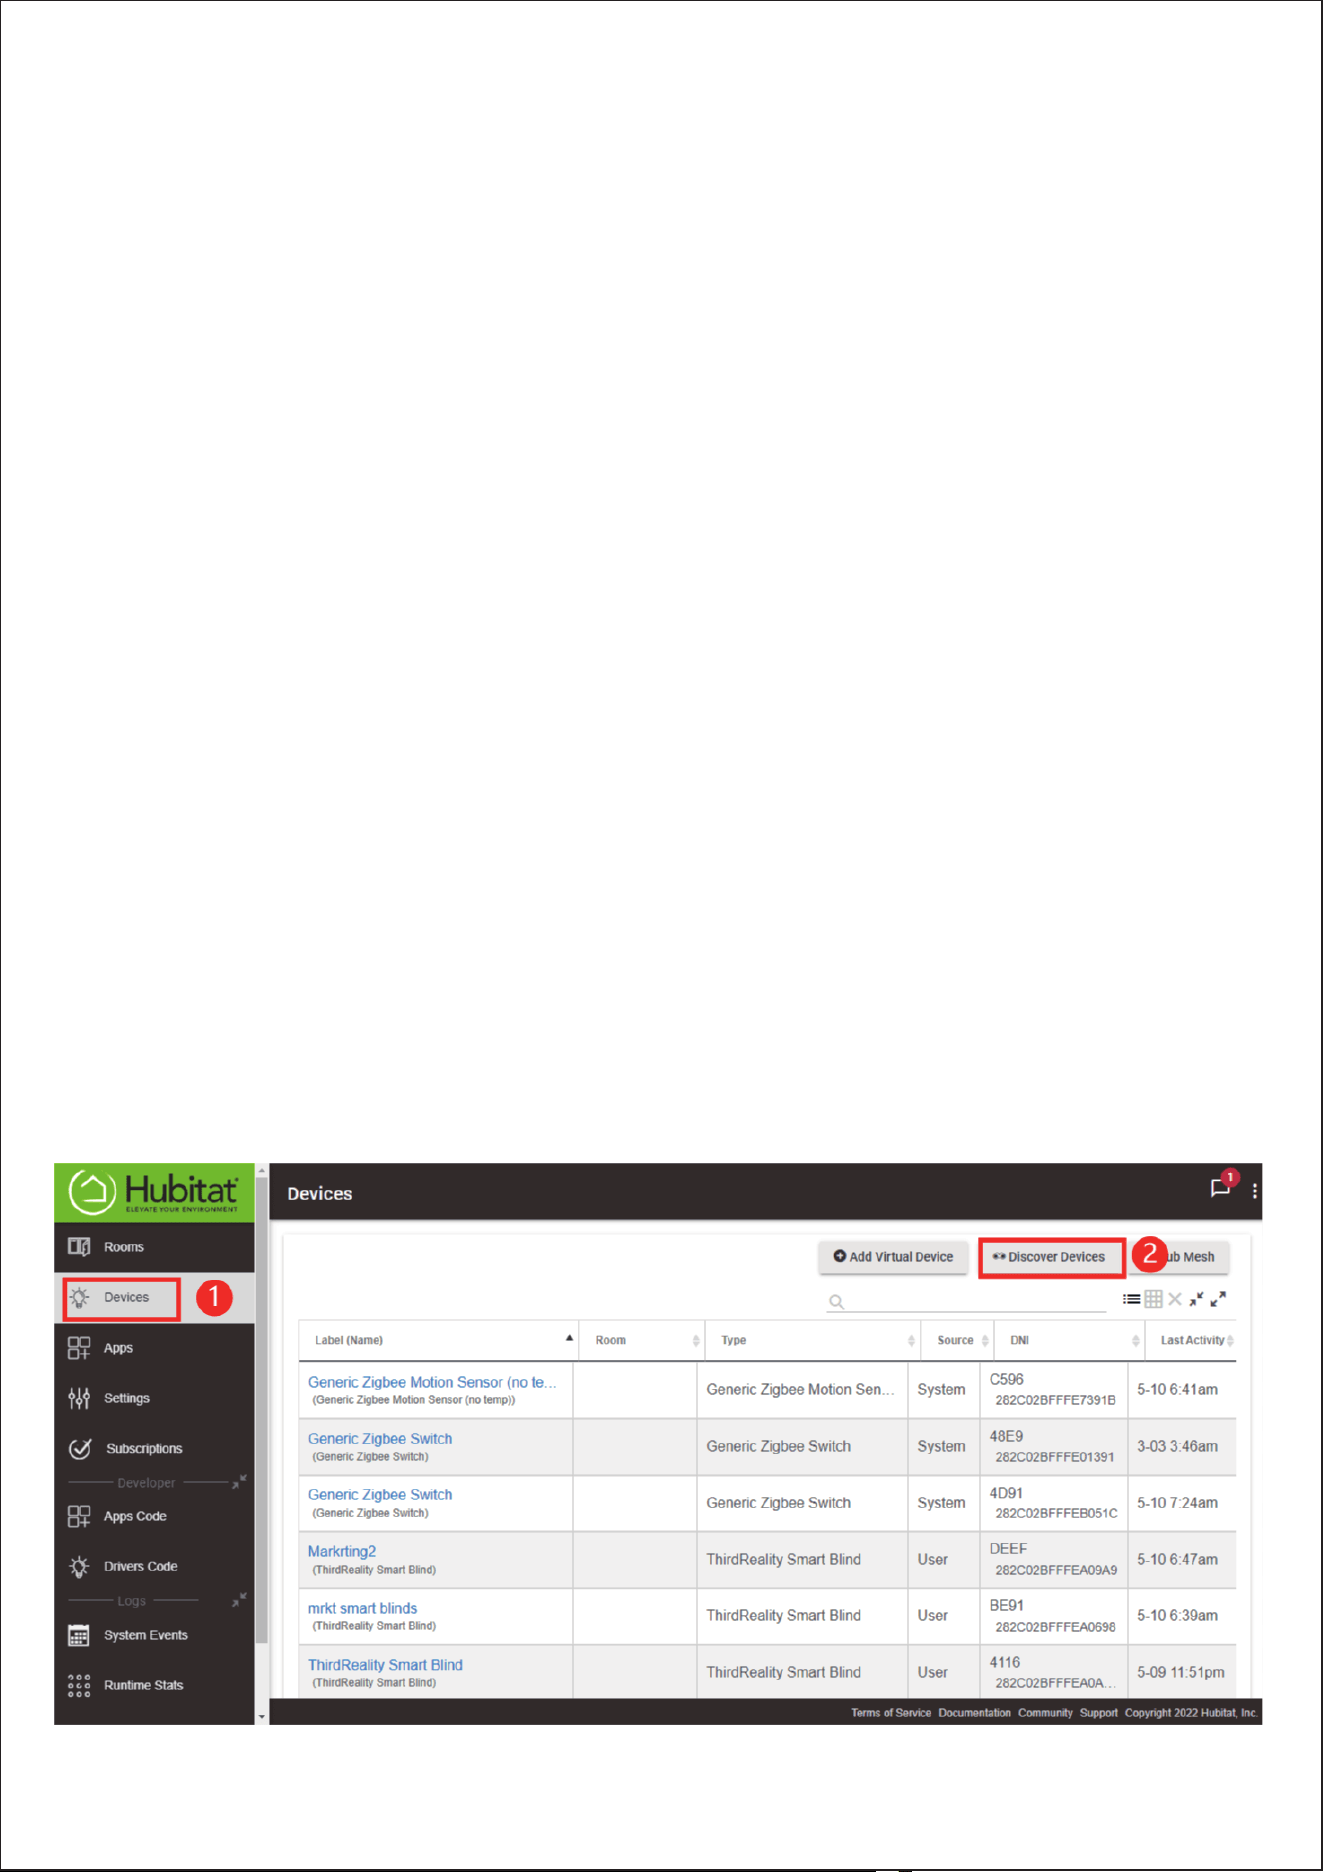The height and width of the screenshot is (1872, 1324).
Task: Click the sidebar vertical scrollbar
Action: click(x=262, y=1410)
